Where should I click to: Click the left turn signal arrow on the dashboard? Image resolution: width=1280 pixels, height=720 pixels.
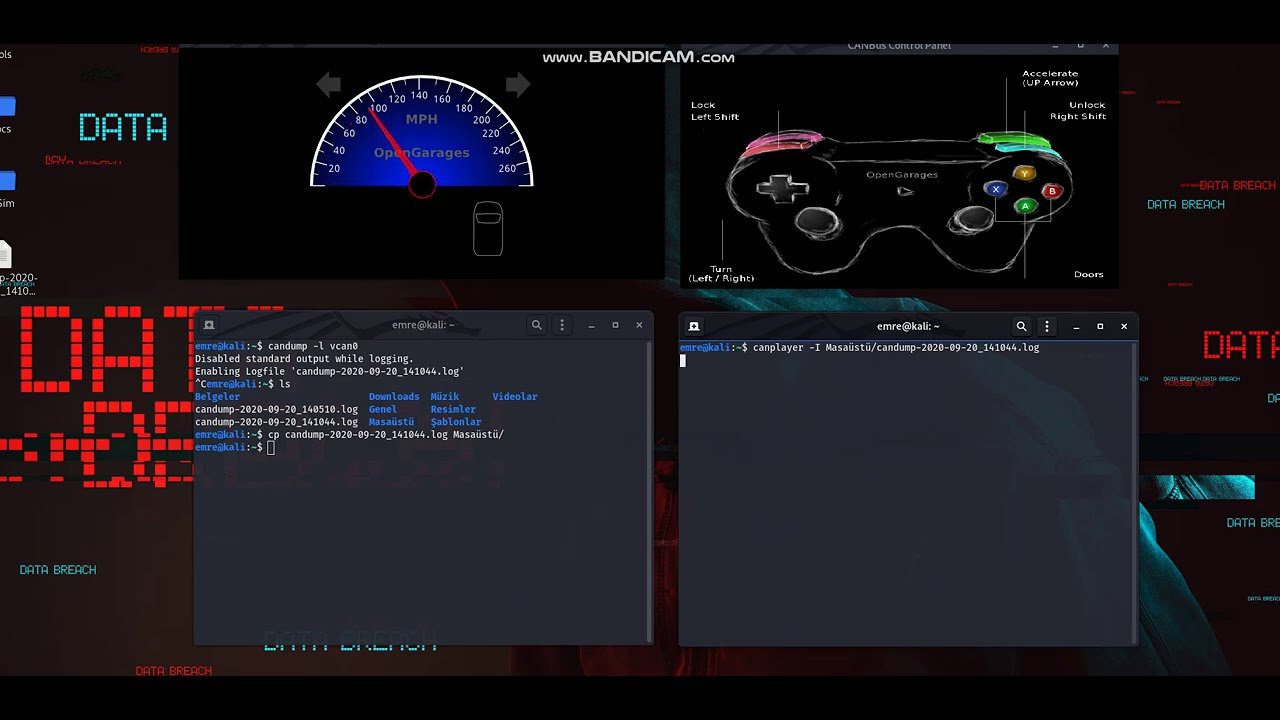[x=328, y=85]
